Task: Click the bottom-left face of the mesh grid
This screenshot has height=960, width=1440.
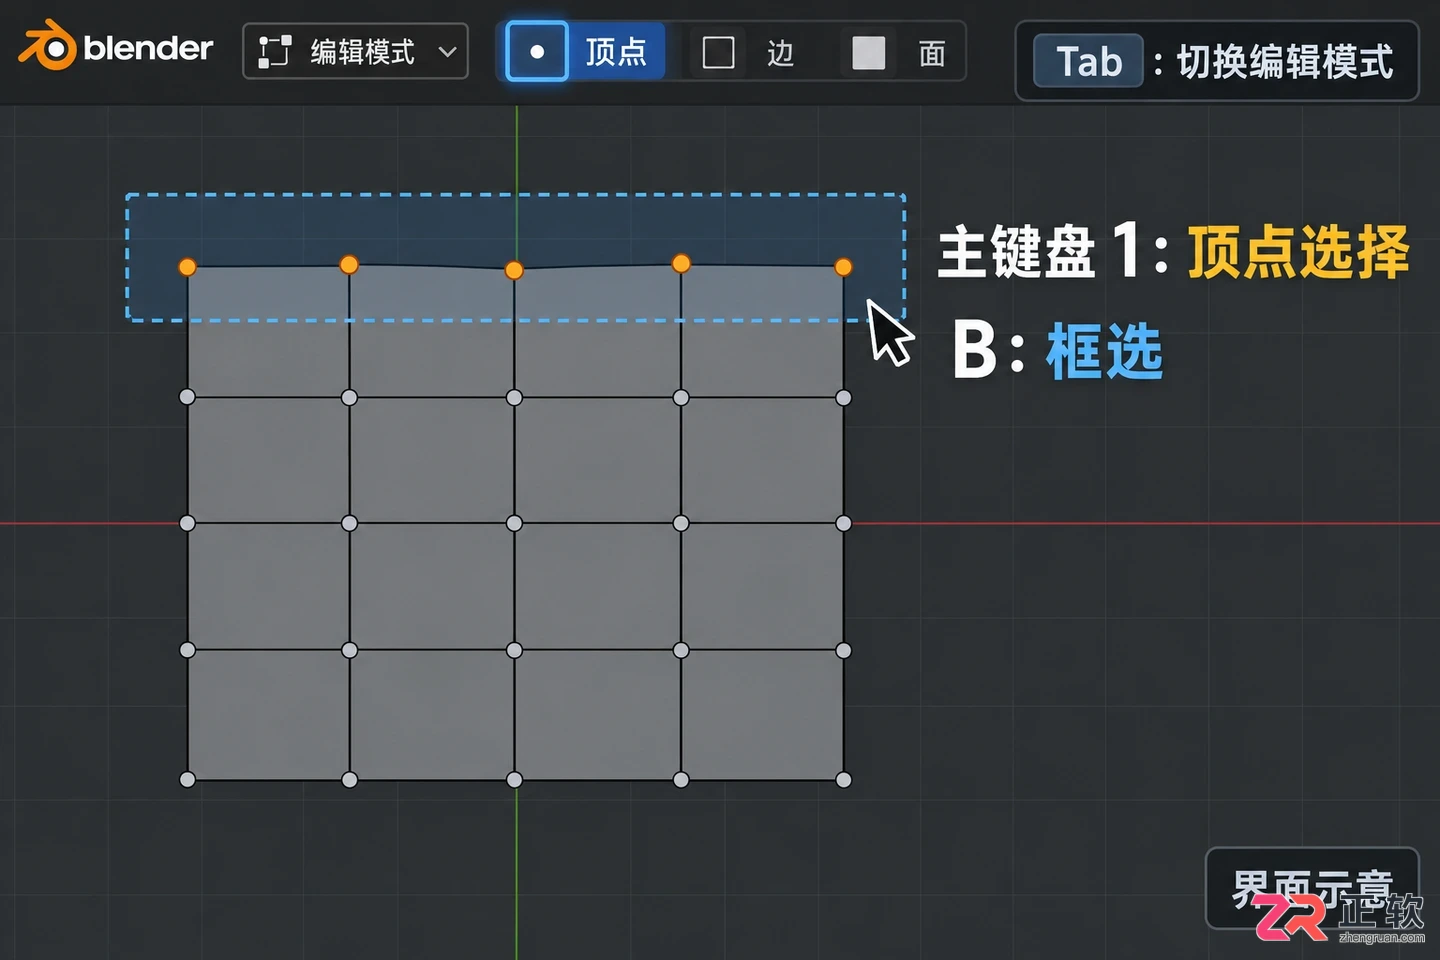Action: (x=268, y=714)
